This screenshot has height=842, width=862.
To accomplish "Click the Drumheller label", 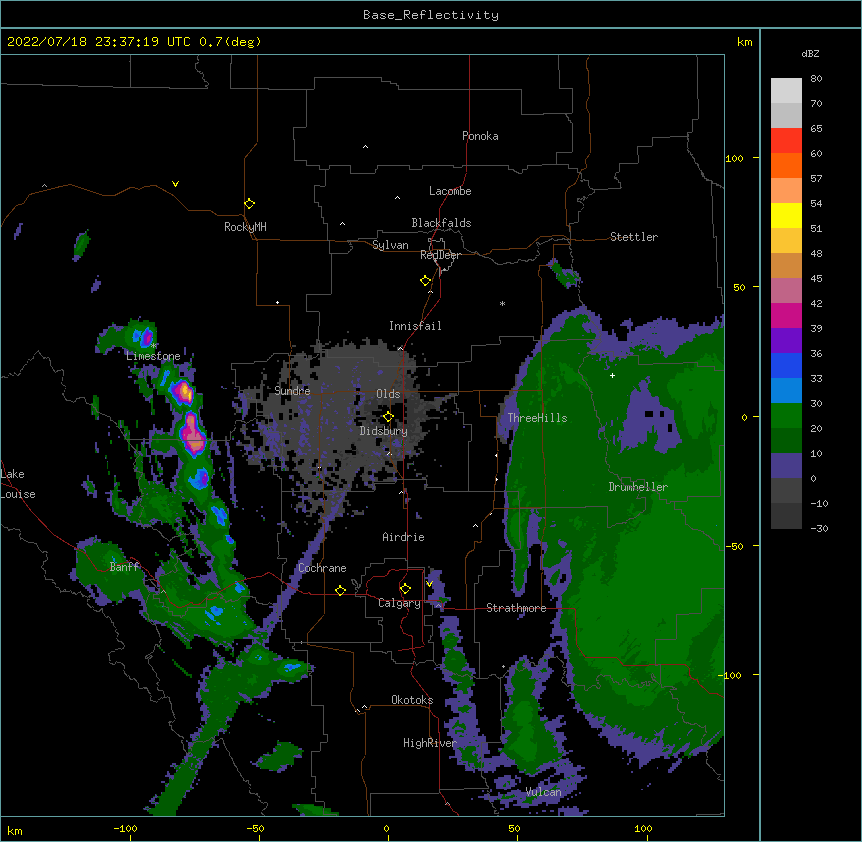I will [x=638, y=487].
